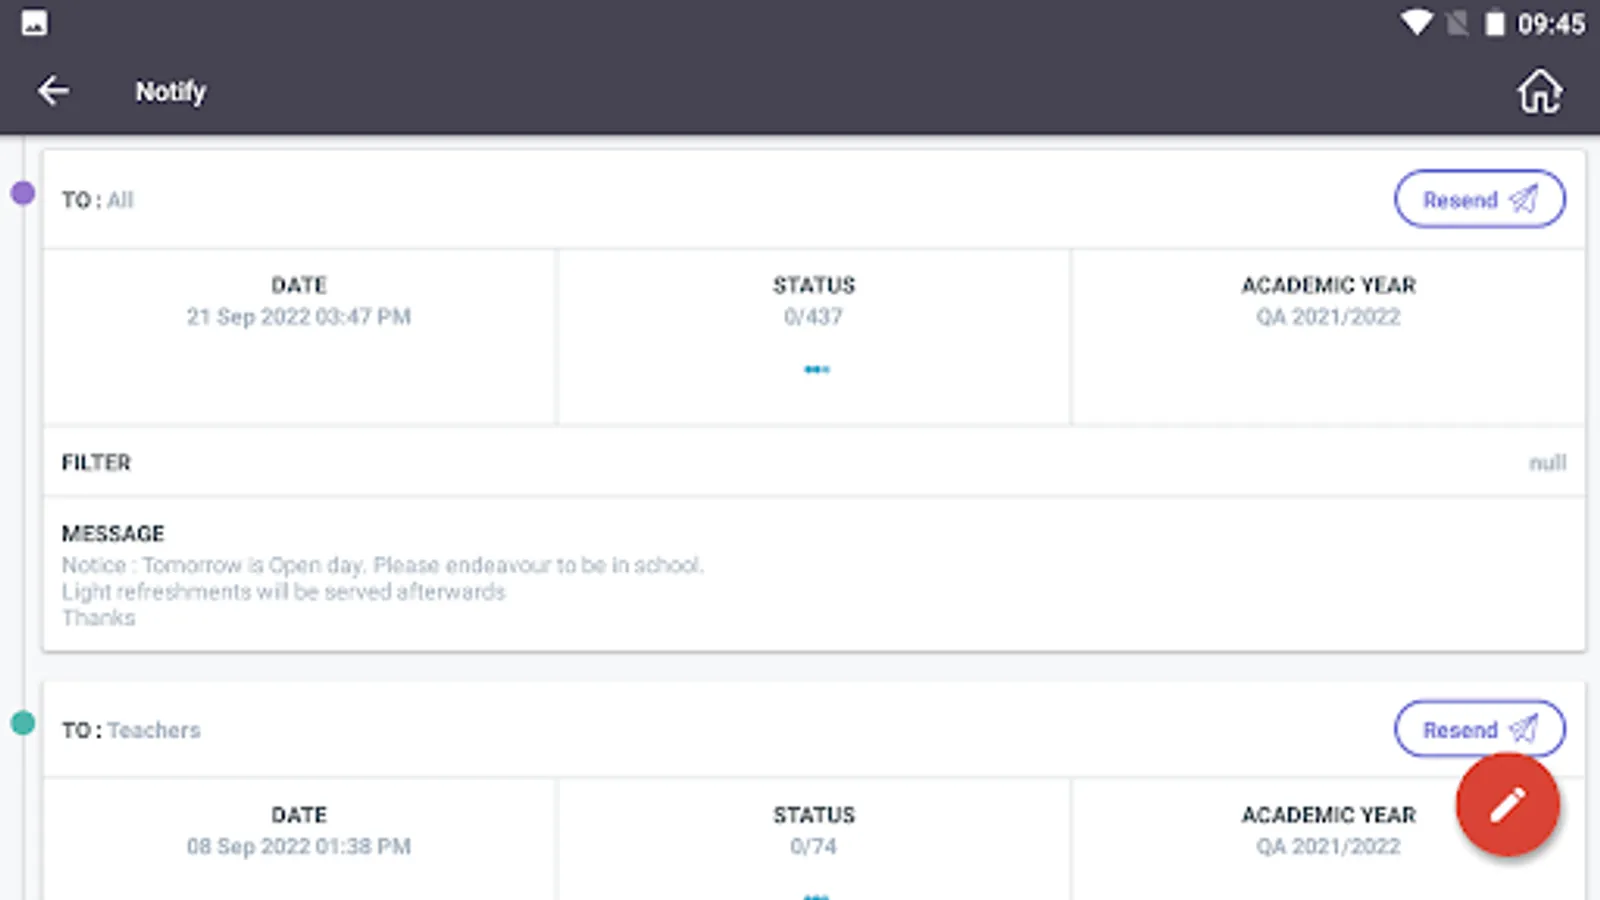Select the Notify screen title
Image resolution: width=1600 pixels, height=900 pixels.
coord(171,92)
